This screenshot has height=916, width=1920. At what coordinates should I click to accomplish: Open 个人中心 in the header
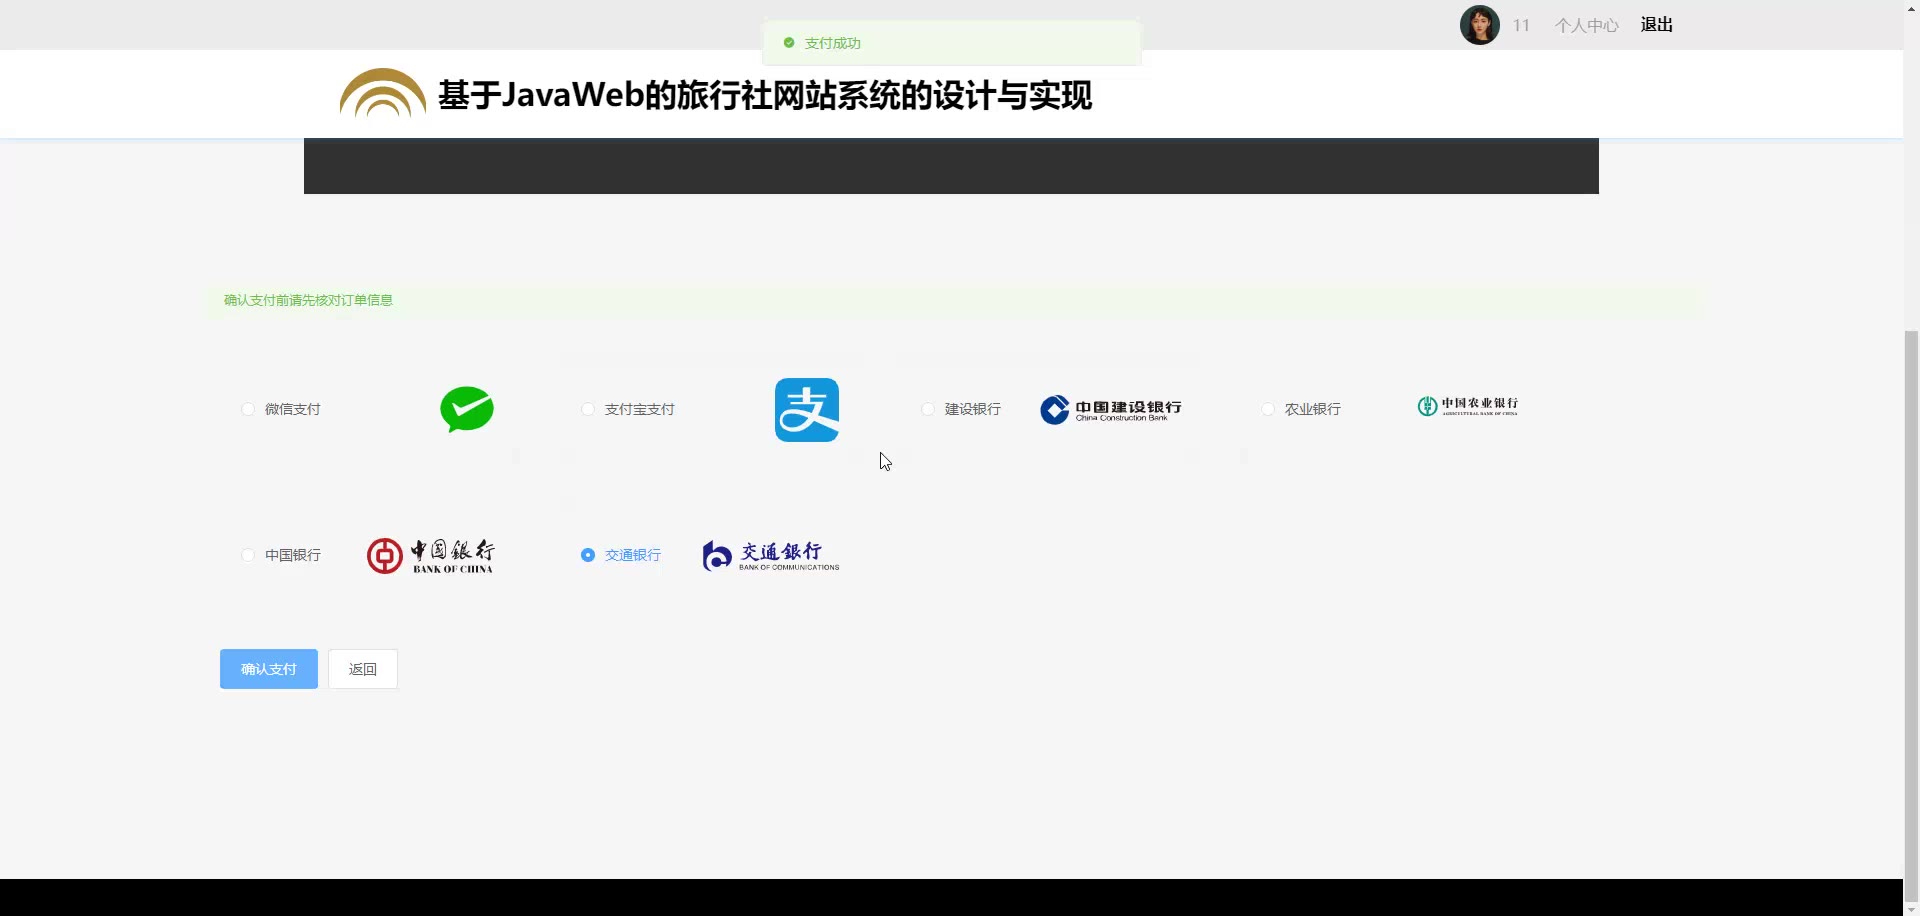[x=1587, y=25]
